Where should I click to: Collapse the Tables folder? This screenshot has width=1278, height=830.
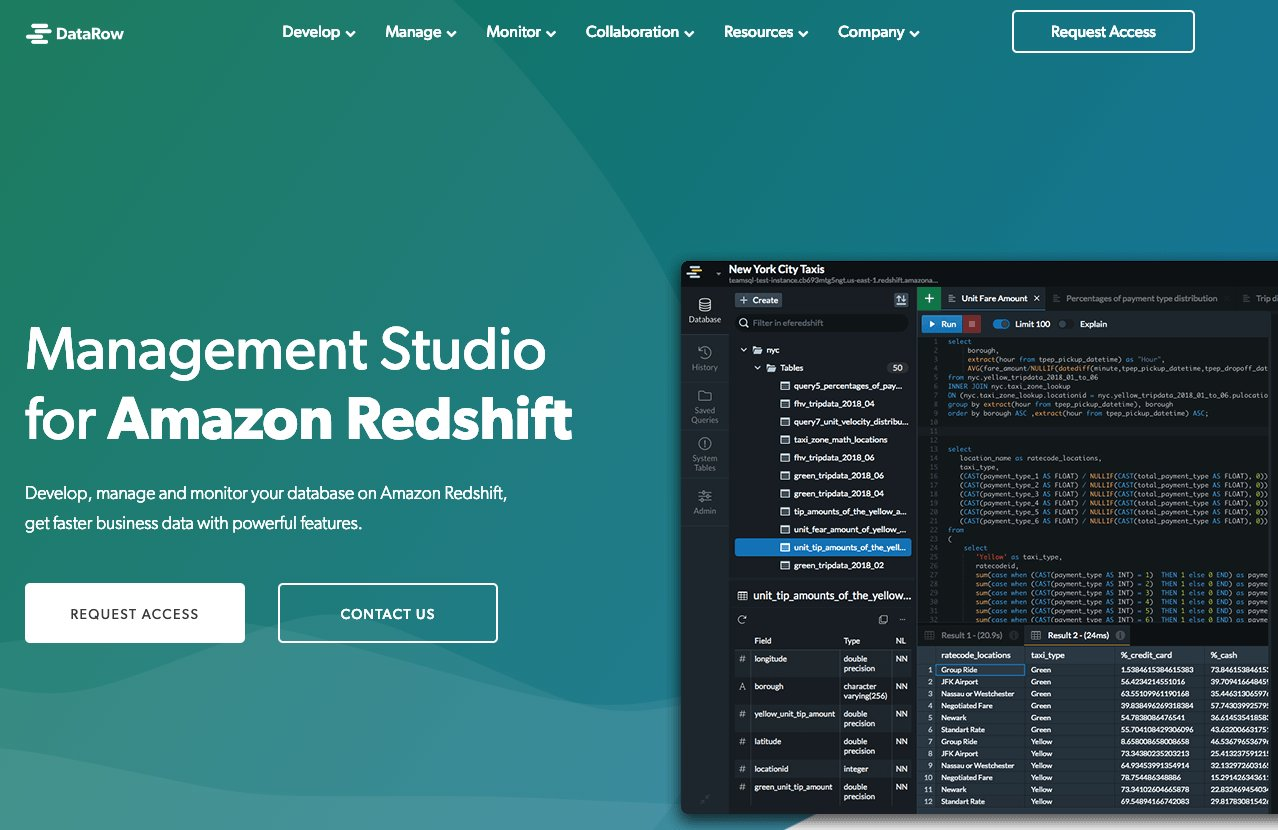pyautogui.click(x=757, y=368)
